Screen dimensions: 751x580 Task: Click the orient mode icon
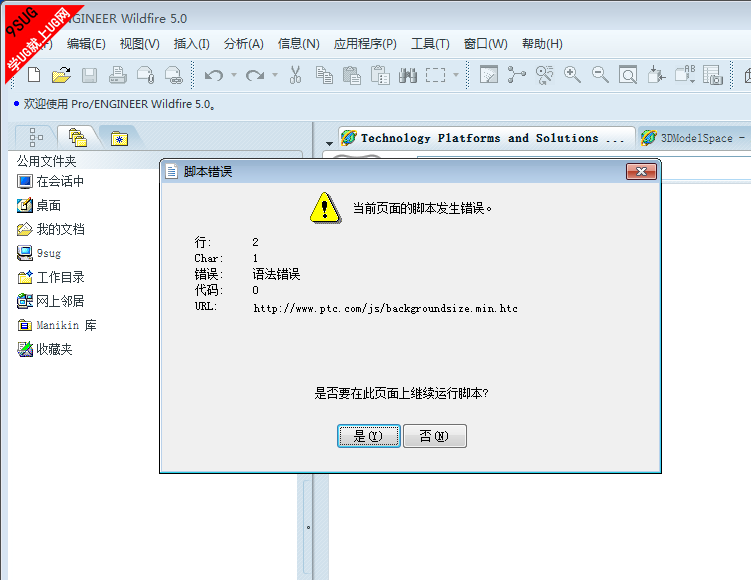tap(544, 75)
